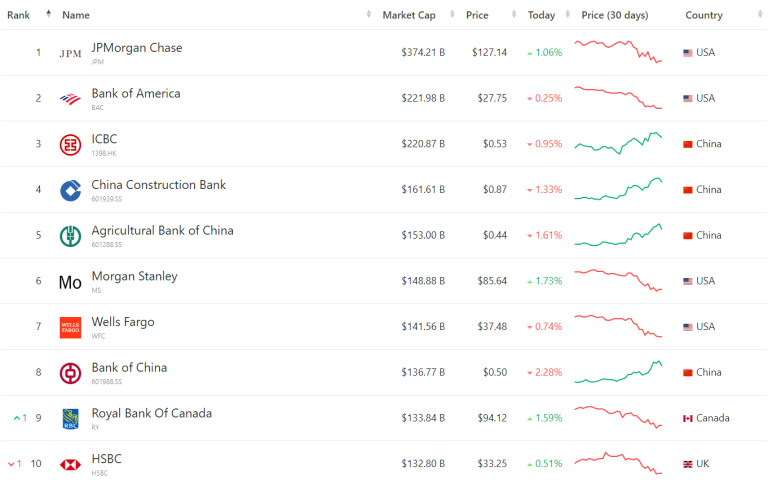Viewport: 768px width, 484px height.
Task: Click the Wells Fargo red logo
Action: point(70,327)
